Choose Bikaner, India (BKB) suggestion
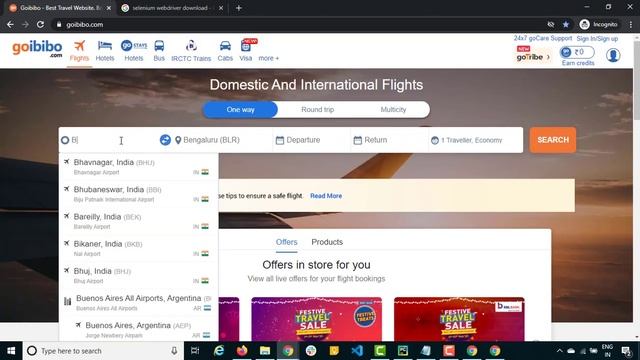This screenshot has width=640, height=360. click(x=138, y=248)
